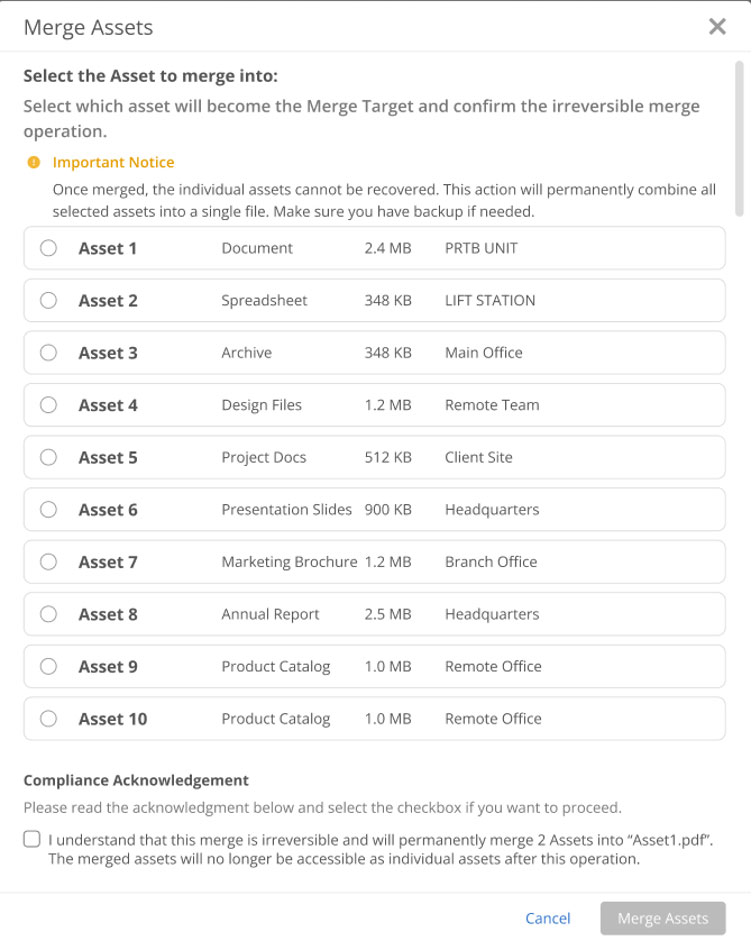Select Asset 8 Annual Report radio button
The image size is (752, 941).
[x=49, y=614]
